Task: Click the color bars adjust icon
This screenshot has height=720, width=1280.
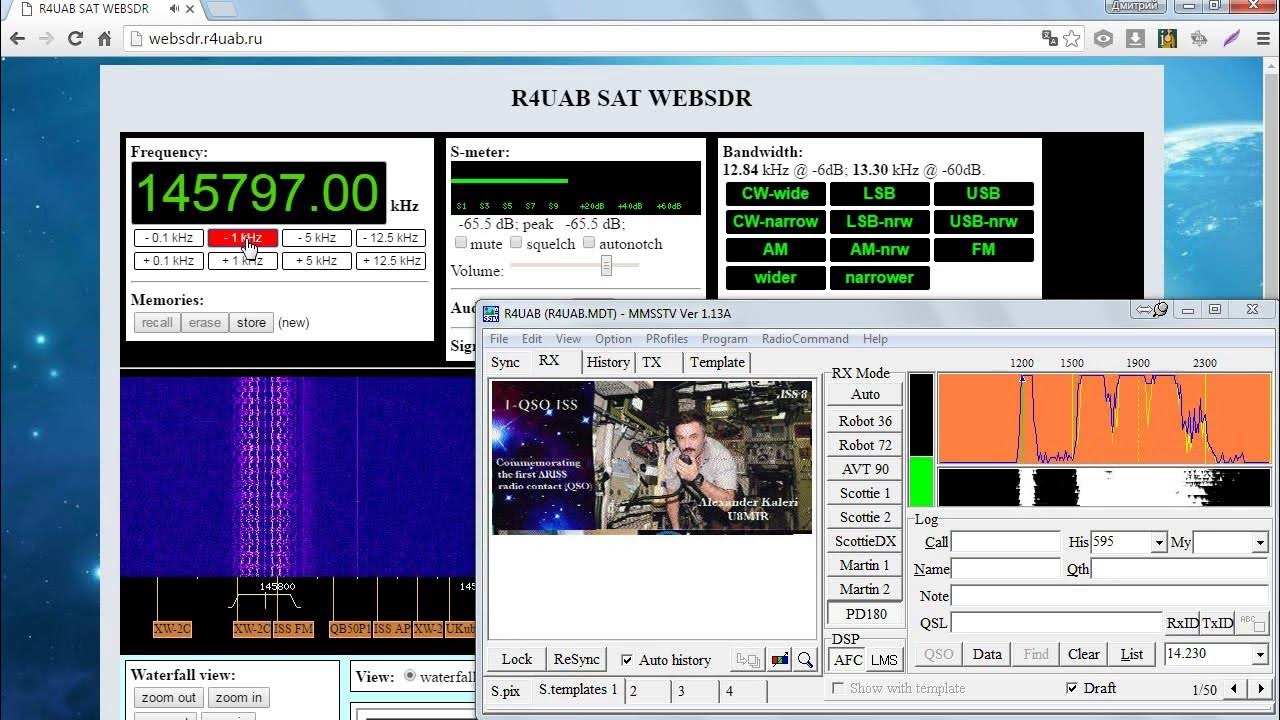Action: (779, 660)
